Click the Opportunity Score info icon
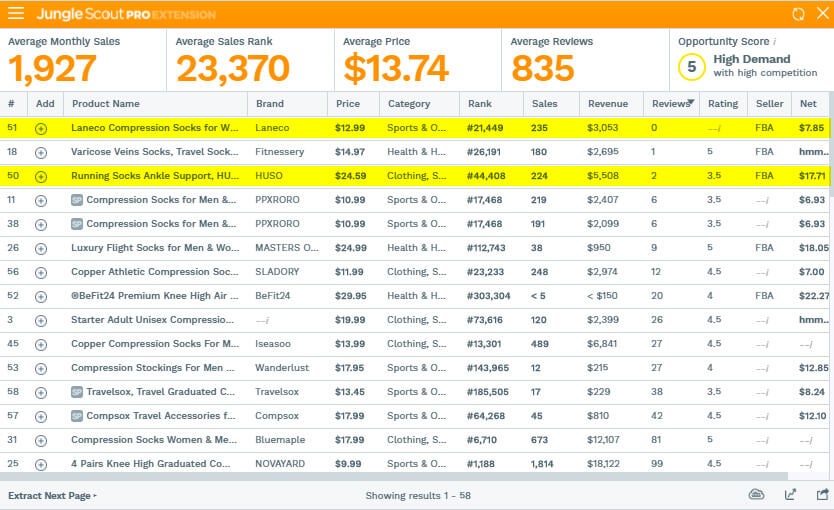The width and height of the screenshot is (834, 510). [x=774, y=41]
